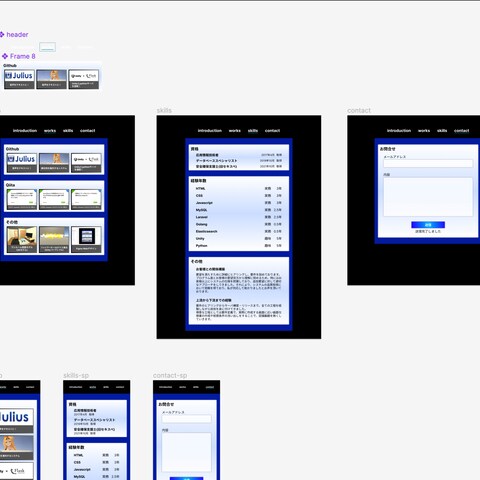Click the large message textarea in contact frame

(428, 197)
